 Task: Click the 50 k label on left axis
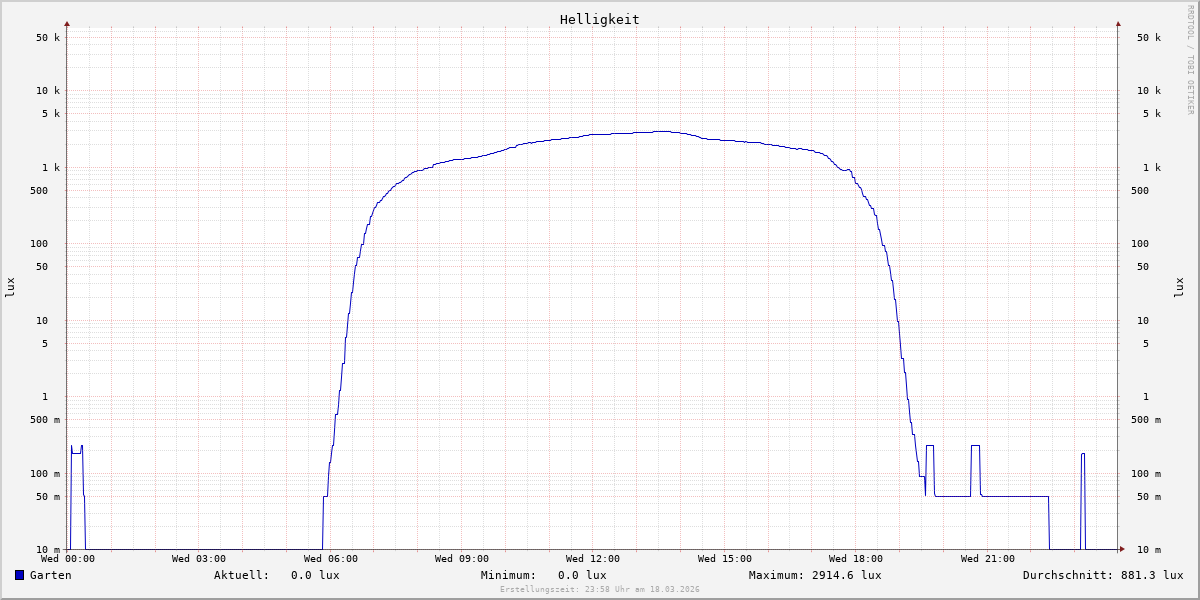[x=49, y=38]
